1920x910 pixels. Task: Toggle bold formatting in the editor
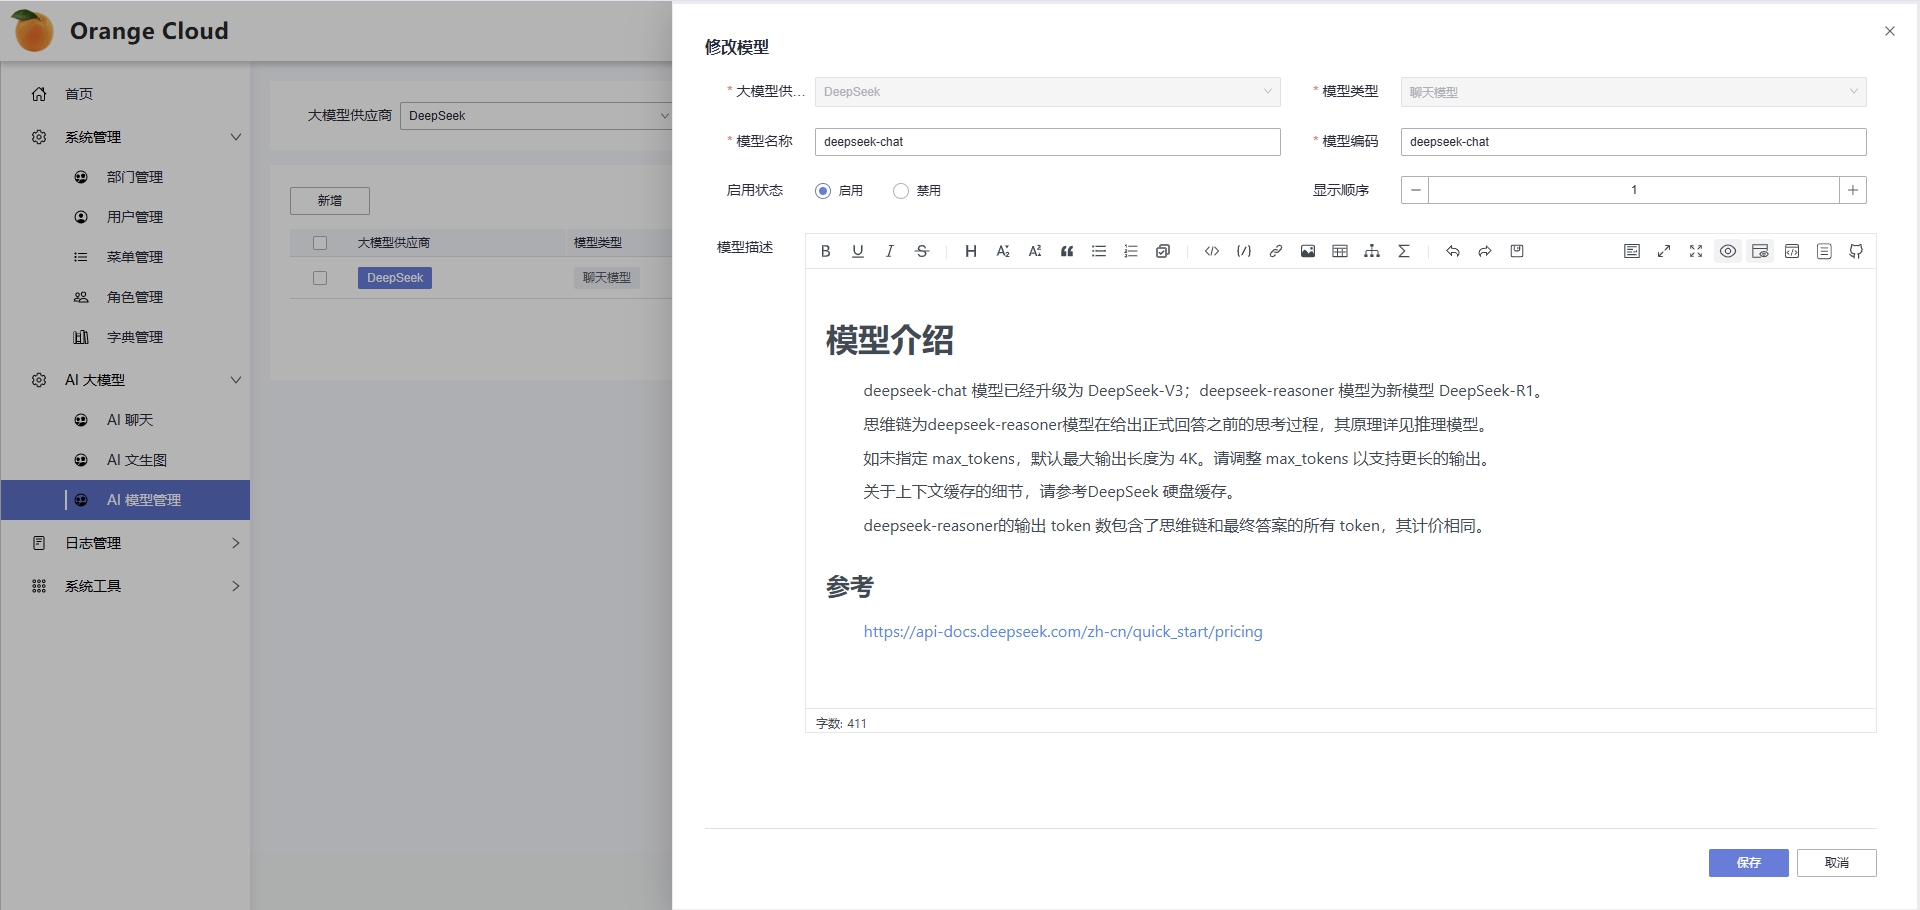825,251
